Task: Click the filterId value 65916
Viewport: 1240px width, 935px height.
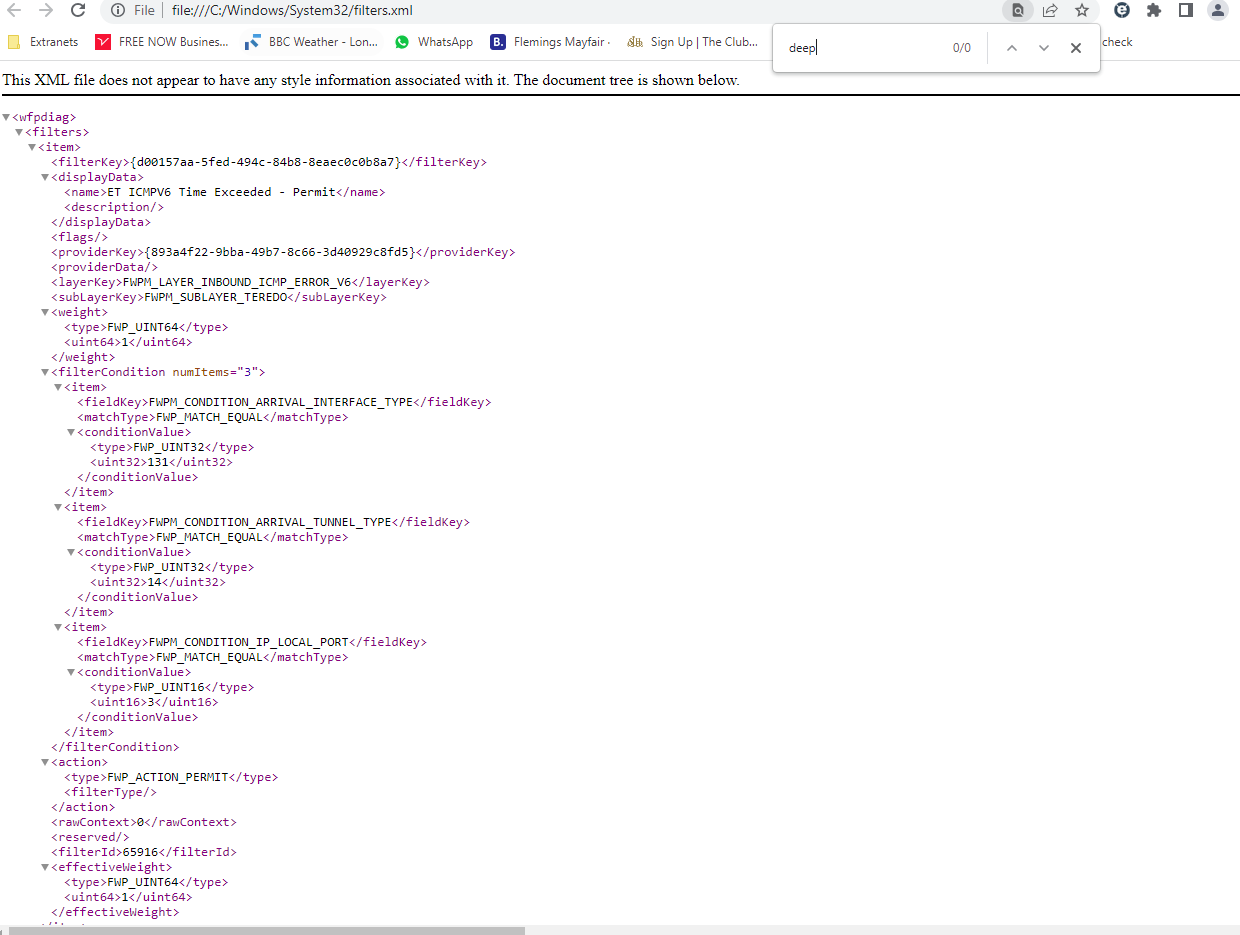Action: point(140,852)
